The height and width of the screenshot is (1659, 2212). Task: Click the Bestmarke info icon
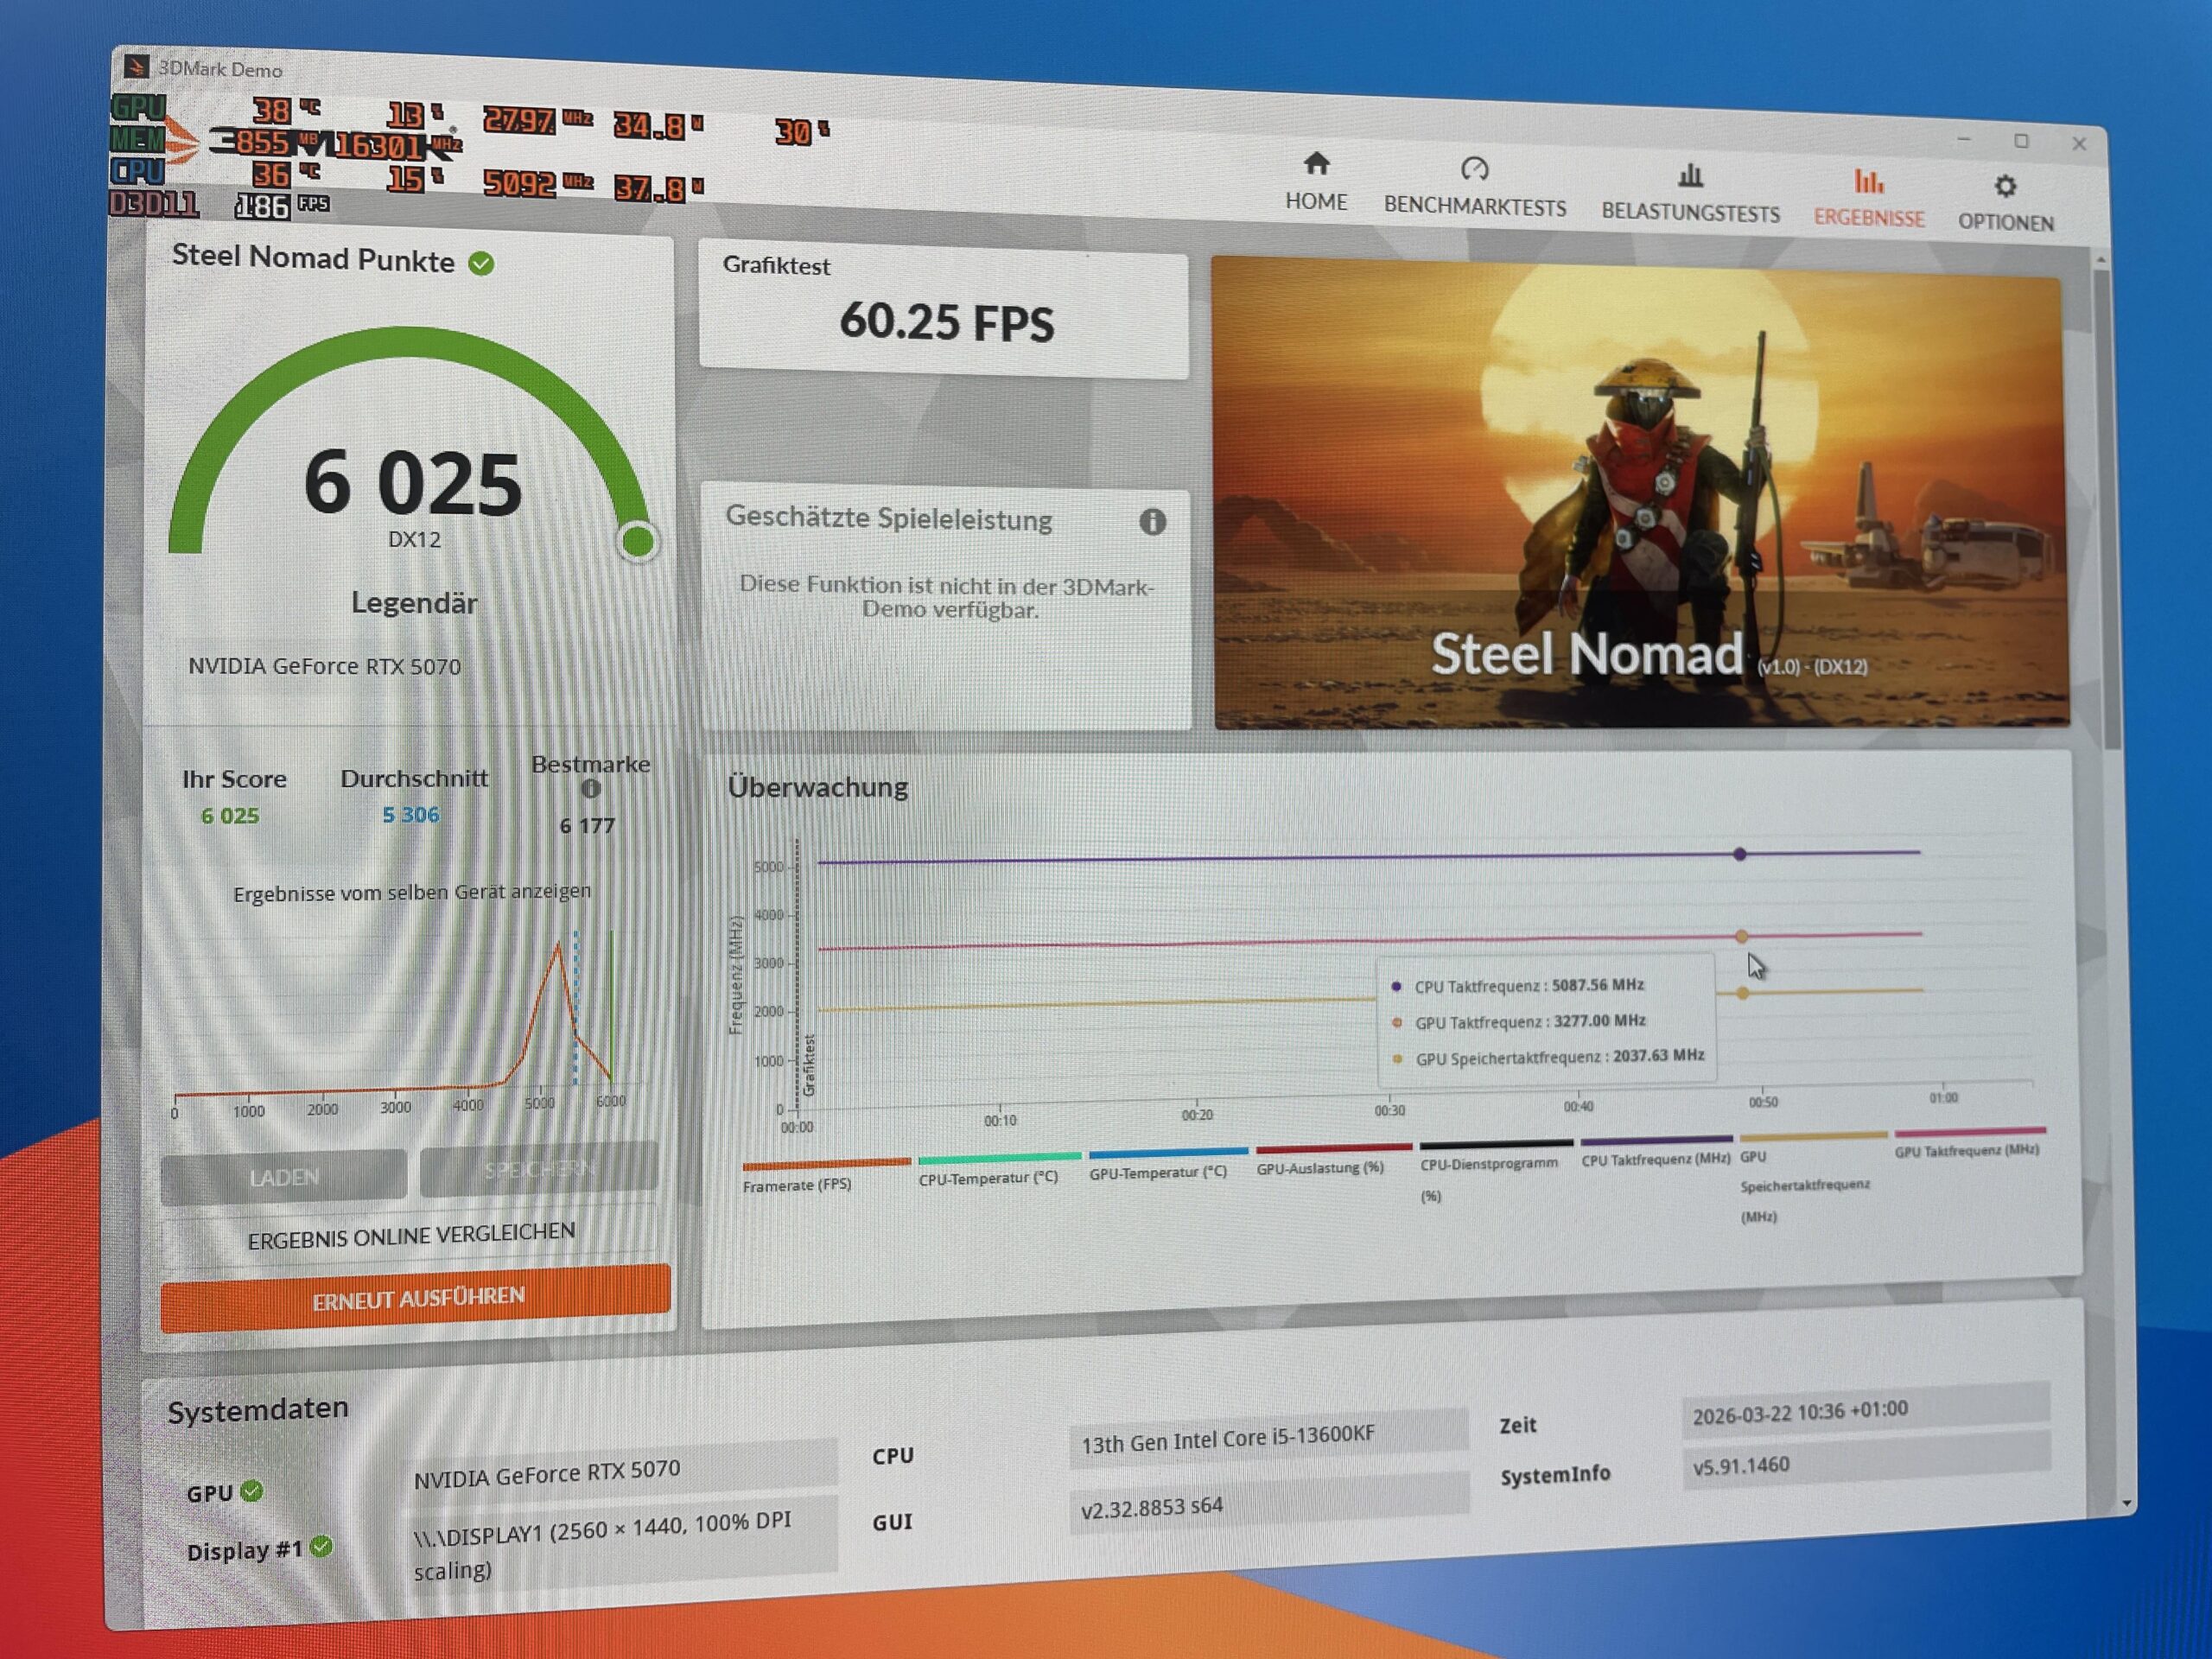pos(591,789)
